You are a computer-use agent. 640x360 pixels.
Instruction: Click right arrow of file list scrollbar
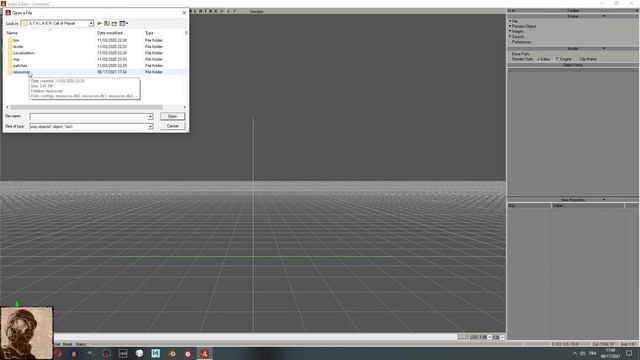point(184,107)
